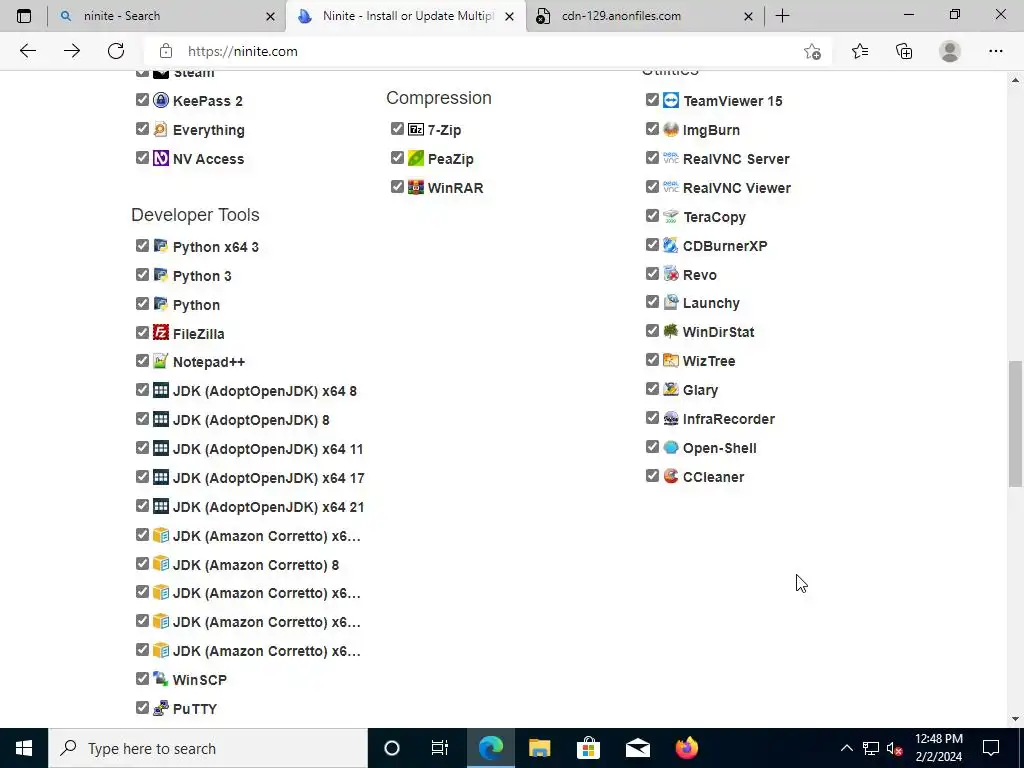Open the Collections panel
1024x768 pixels.
904,51
